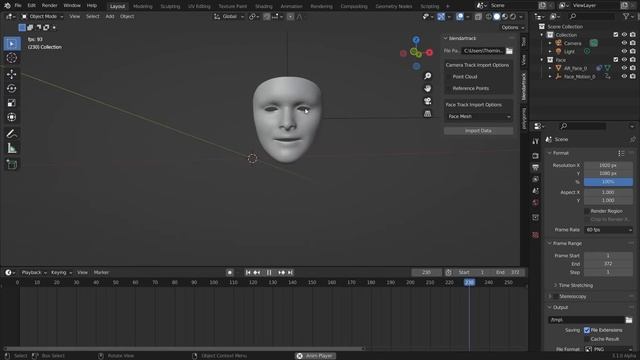Image resolution: width=640 pixels, height=360 pixels.
Task: Open the timeline Playback menu
Action: pos(33,273)
